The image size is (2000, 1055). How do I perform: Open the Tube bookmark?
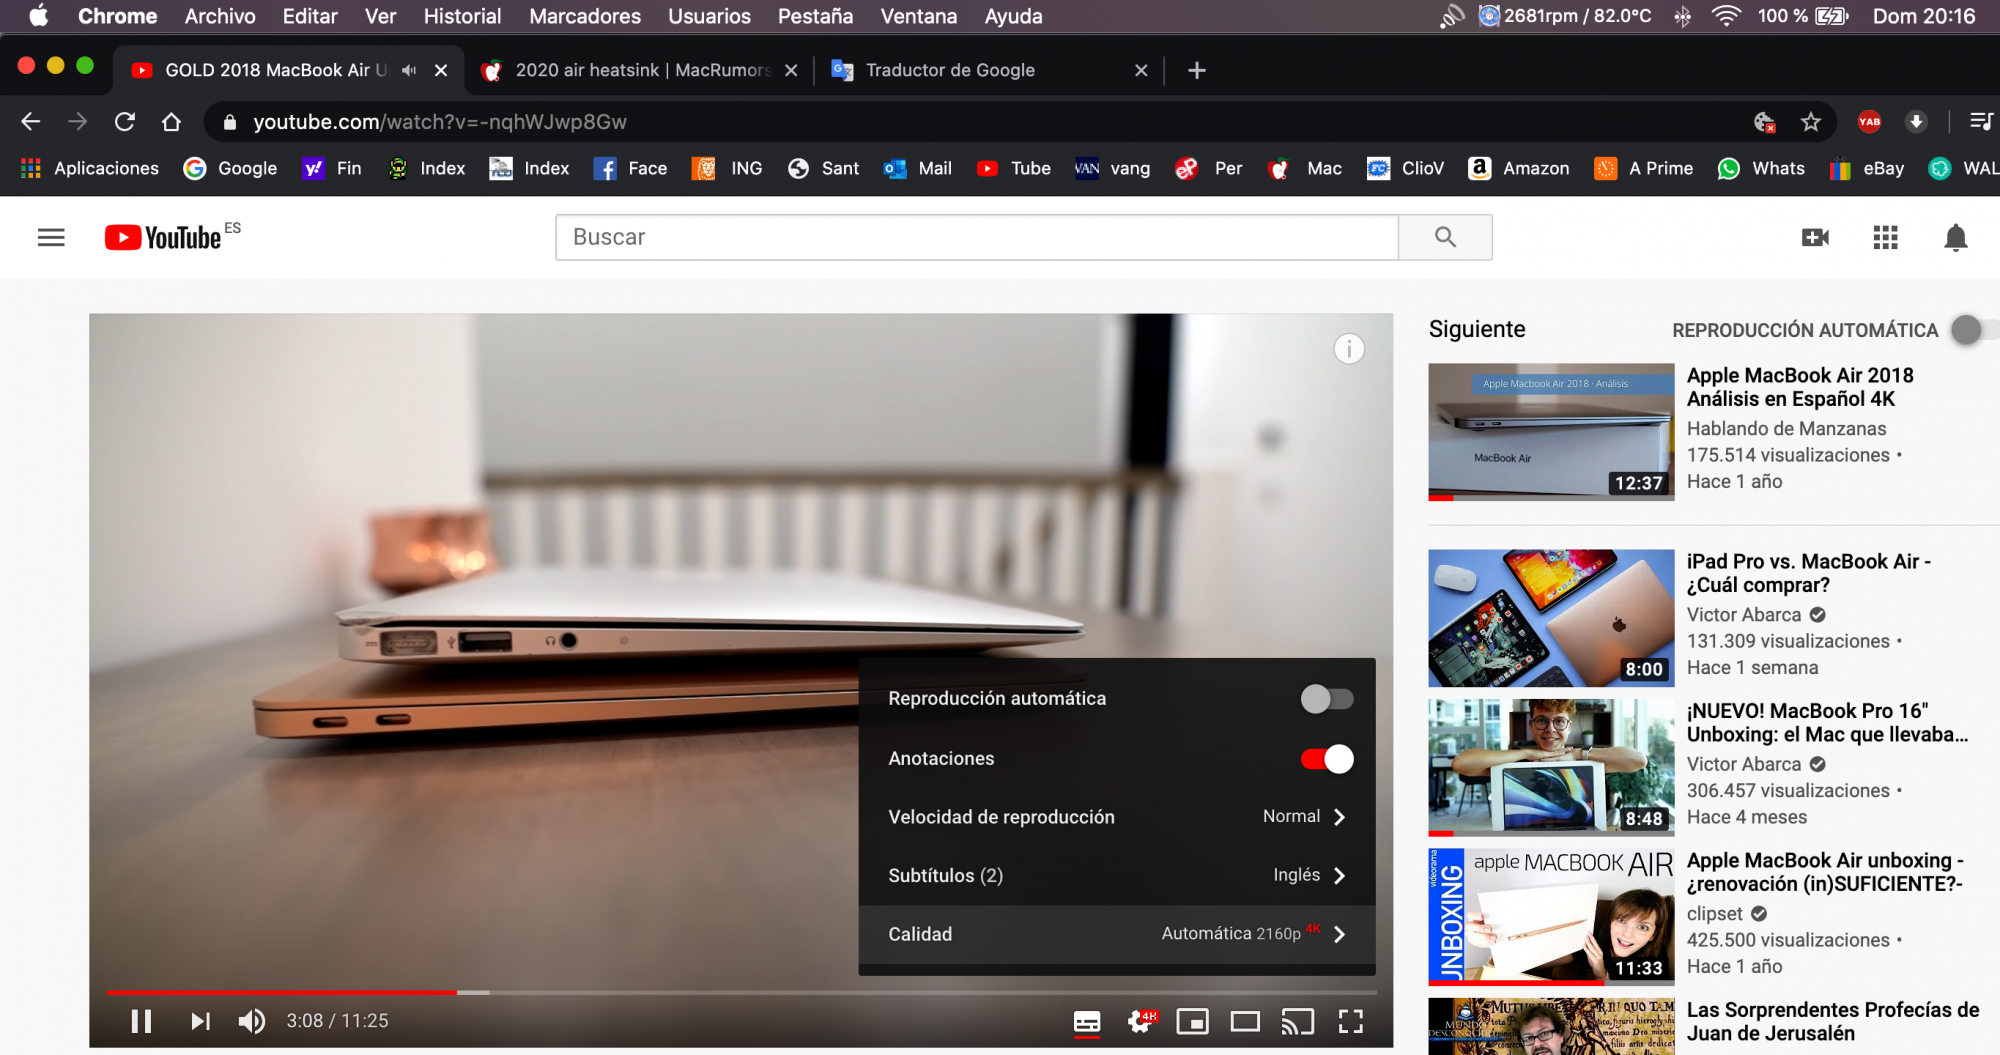pyautogui.click(x=1014, y=168)
